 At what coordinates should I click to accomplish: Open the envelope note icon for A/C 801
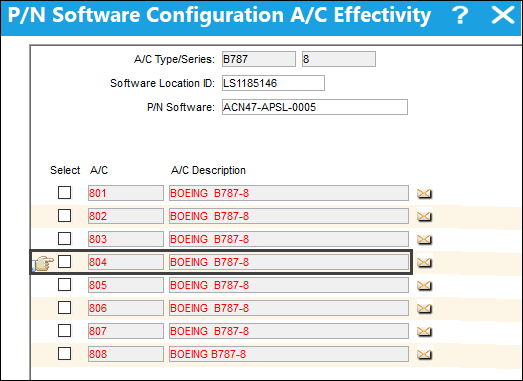[425, 194]
